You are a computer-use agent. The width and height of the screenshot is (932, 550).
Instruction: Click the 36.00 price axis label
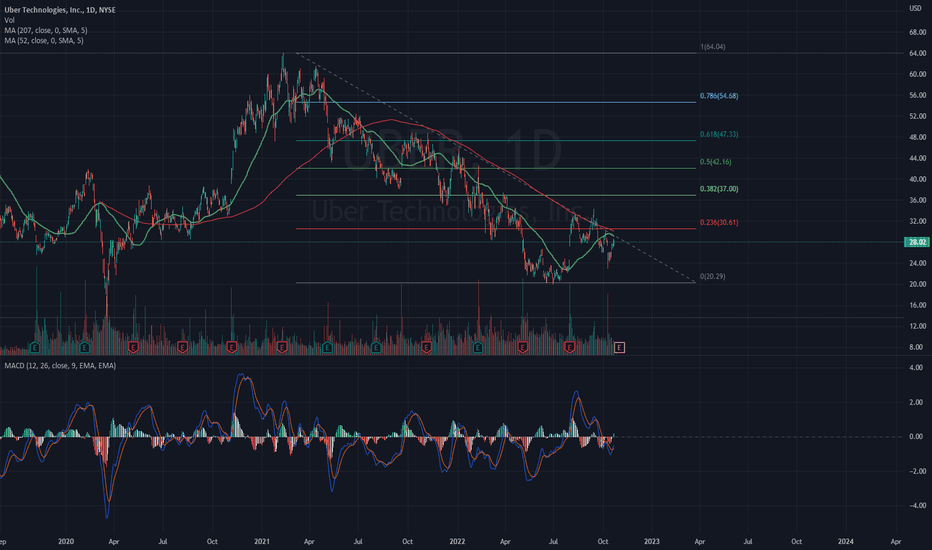(917, 200)
